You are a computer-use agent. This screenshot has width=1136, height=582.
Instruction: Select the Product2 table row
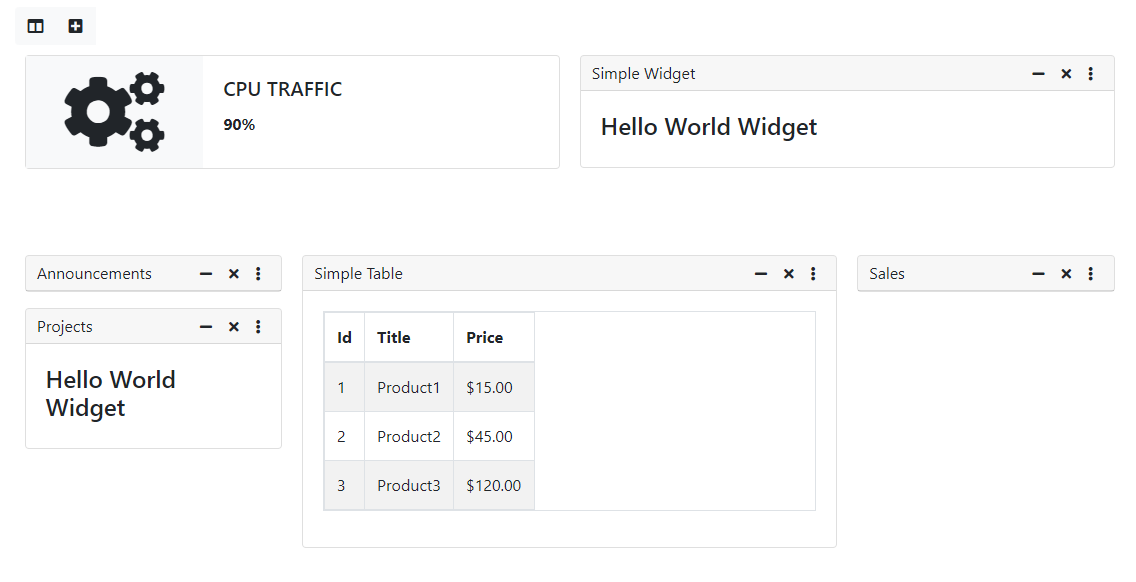click(x=429, y=436)
